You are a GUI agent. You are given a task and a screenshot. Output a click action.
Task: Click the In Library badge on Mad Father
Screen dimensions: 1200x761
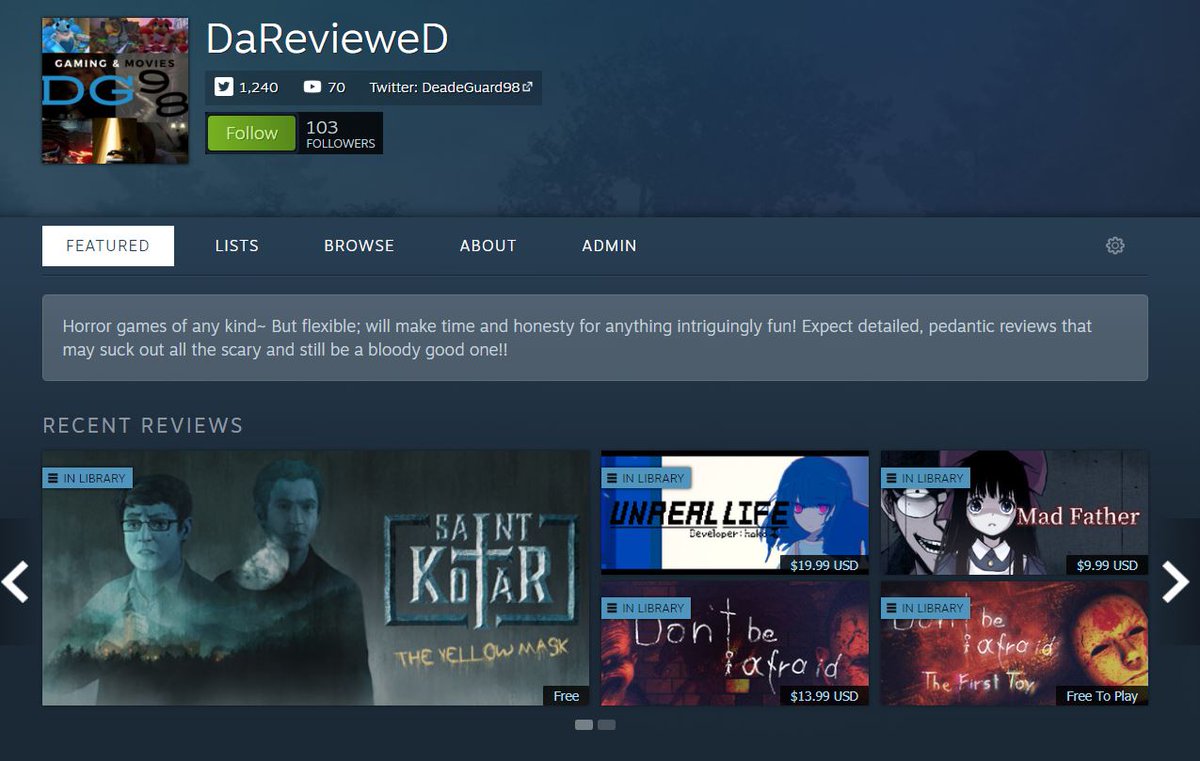(x=926, y=478)
